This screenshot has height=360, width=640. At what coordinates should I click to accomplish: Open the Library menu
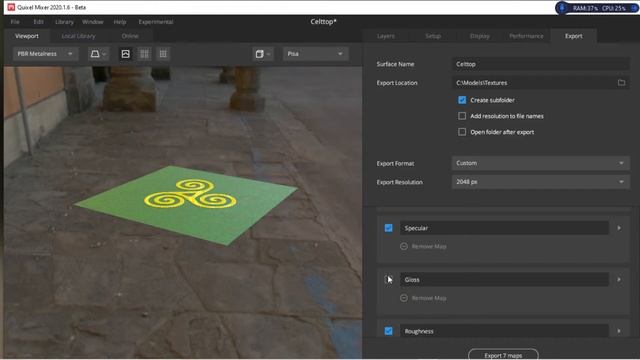point(64,22)
